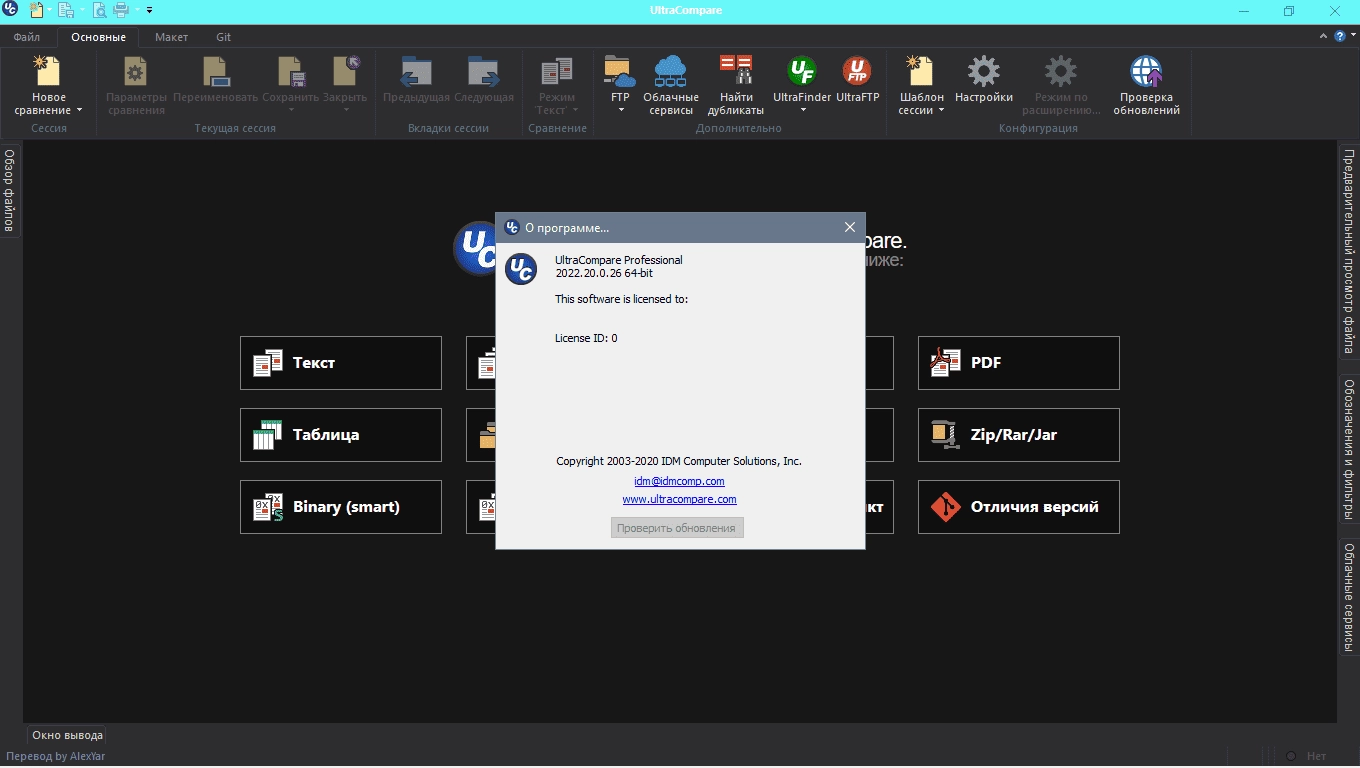Image resolution: width=1360 pixels, height=768 pixels.
Task: Click the Copyright 2003-2020 IDM line
Action: (679, 461)
